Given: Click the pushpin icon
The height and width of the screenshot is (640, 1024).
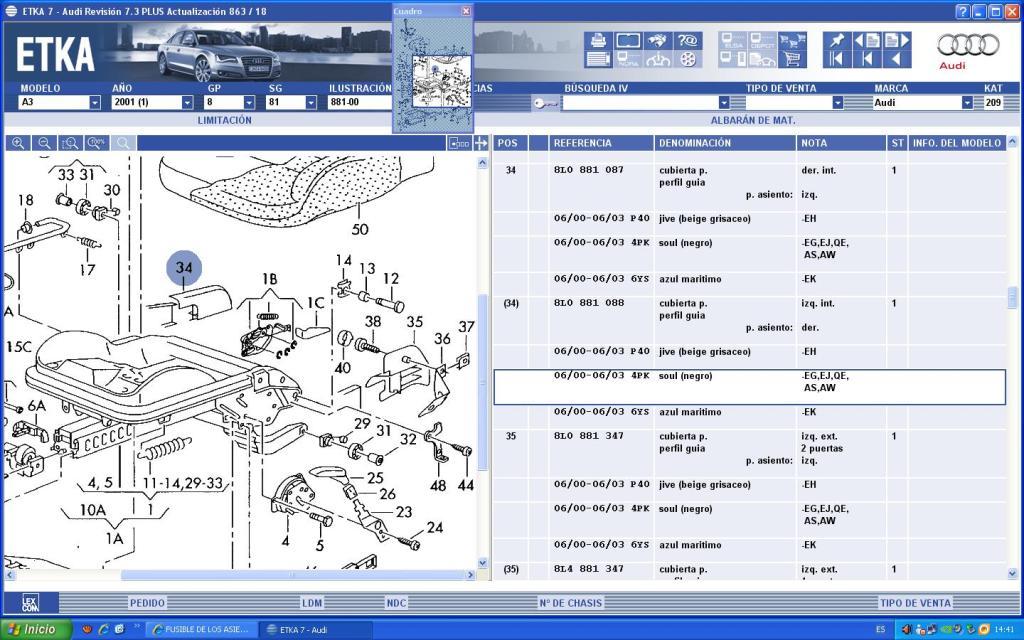Looking at the screenshot, I should [x=837, y=41].
